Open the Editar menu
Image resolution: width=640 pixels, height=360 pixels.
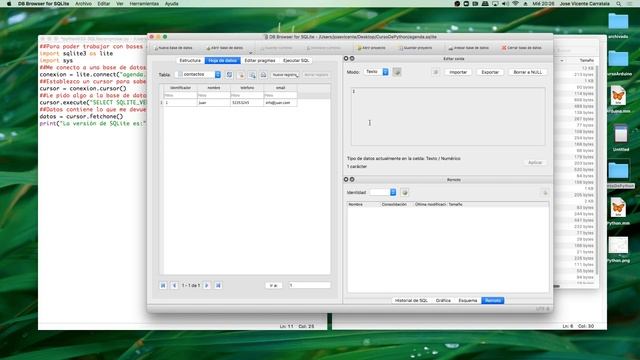pos(104,4)
